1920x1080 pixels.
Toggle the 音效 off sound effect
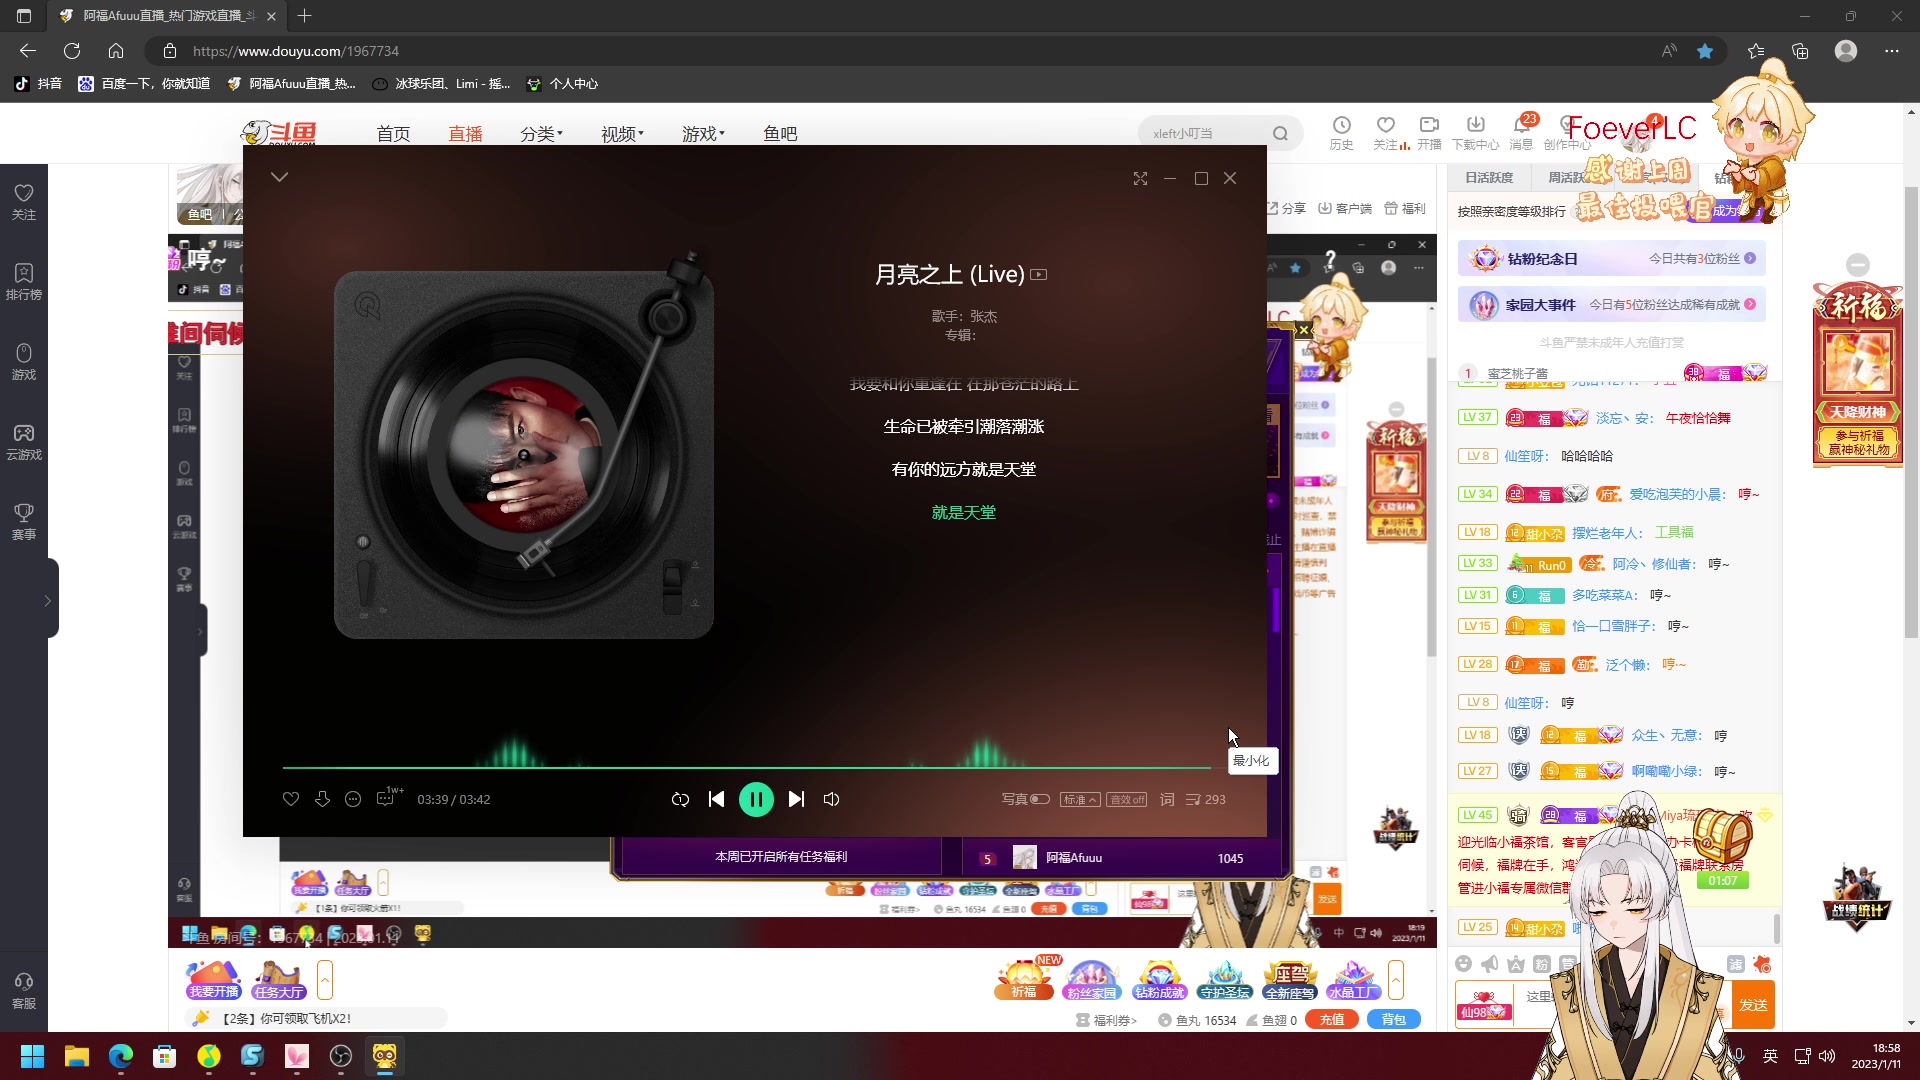click(x=1128, y=799)
